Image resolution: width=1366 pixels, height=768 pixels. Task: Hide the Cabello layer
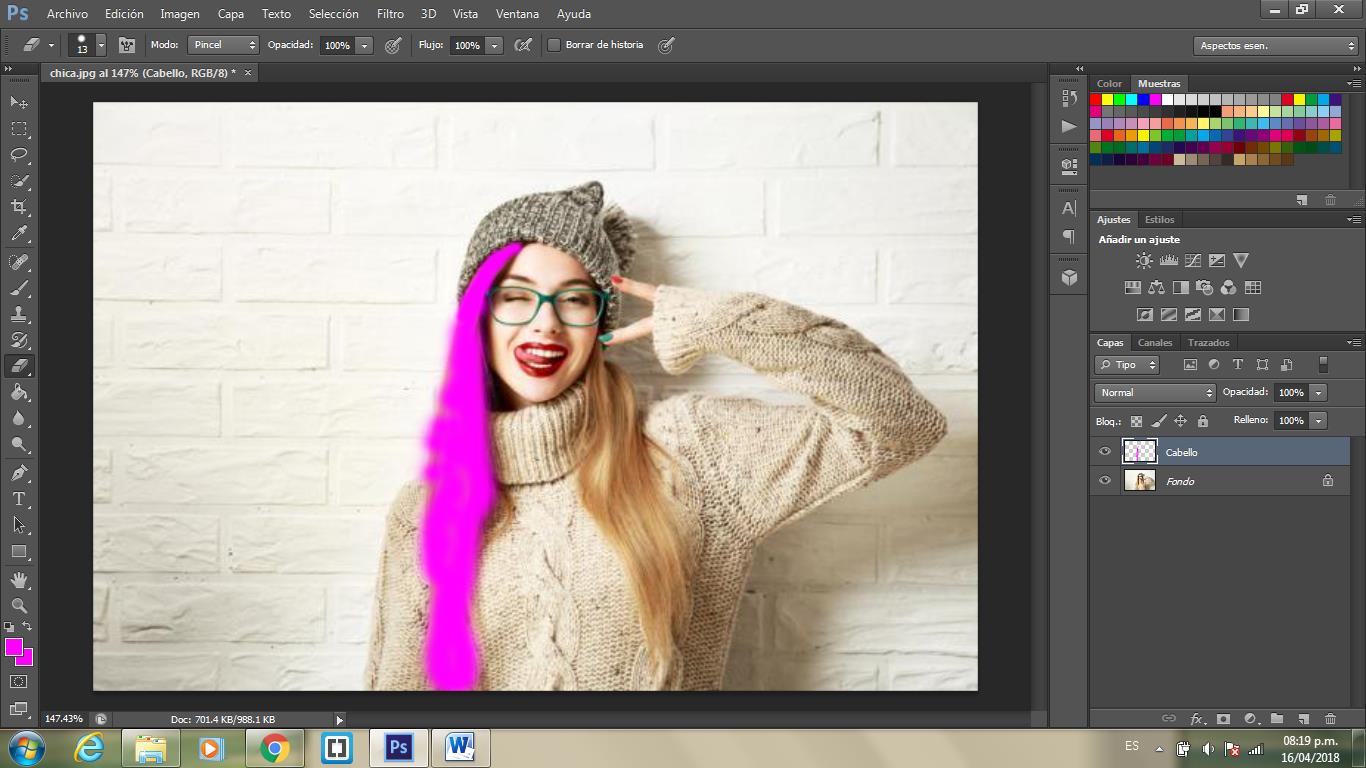tap(1105, 452)
